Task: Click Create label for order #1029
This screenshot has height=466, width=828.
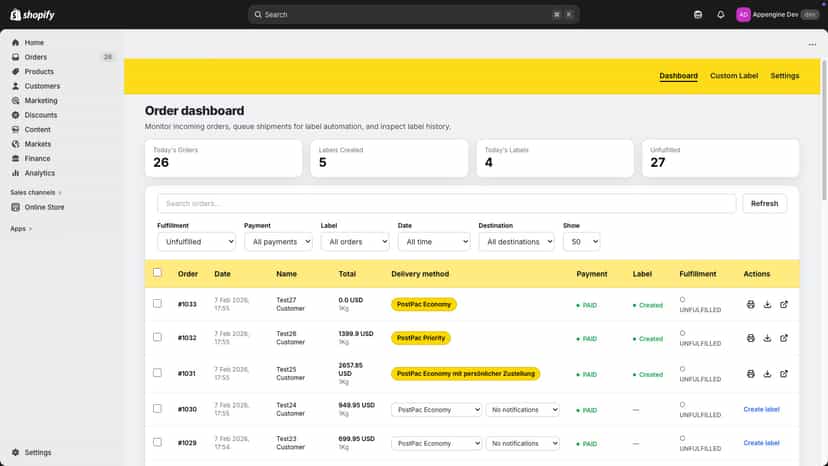Action: click(761, 443)
